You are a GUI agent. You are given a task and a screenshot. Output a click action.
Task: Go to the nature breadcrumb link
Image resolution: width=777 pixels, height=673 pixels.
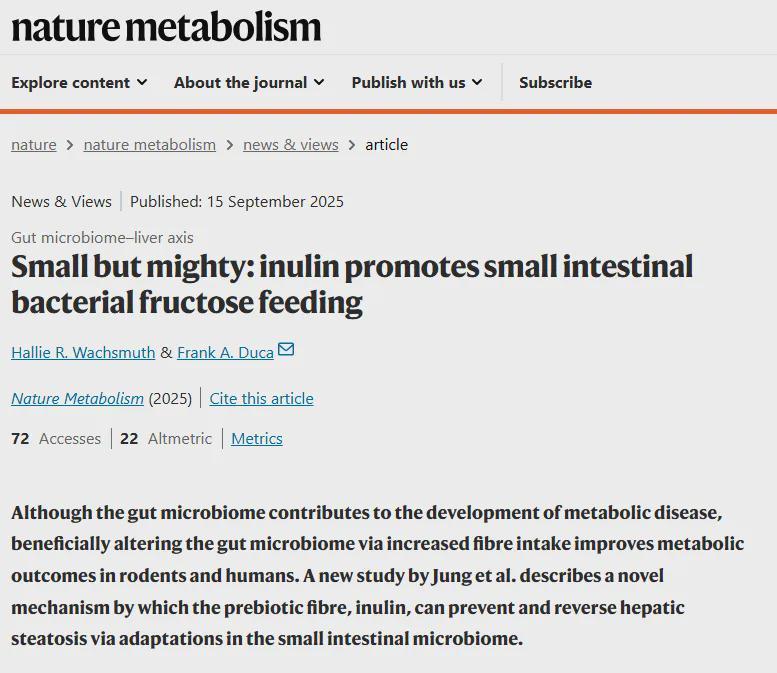point(34,145)
